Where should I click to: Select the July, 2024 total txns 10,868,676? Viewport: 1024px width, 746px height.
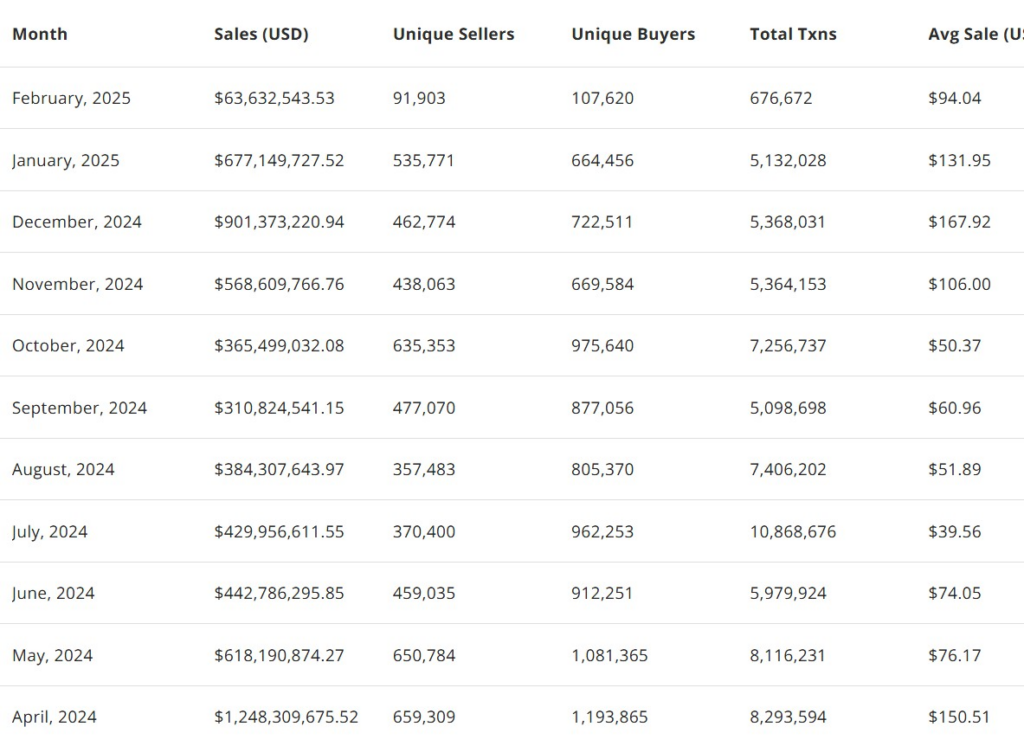(793, 531)
